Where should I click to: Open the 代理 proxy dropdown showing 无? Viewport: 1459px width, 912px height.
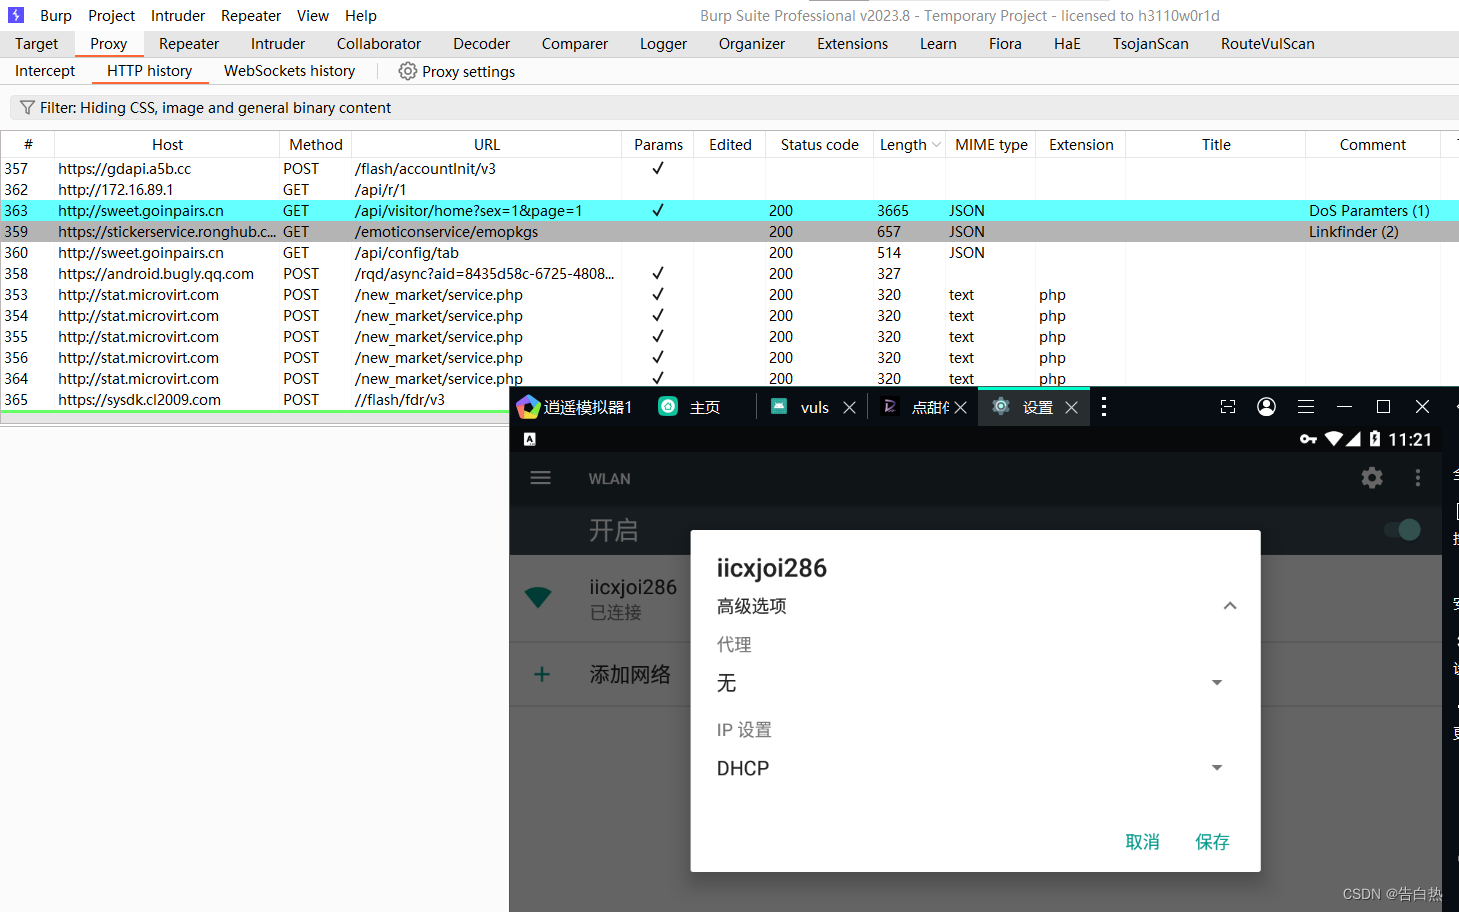(970, 683)
